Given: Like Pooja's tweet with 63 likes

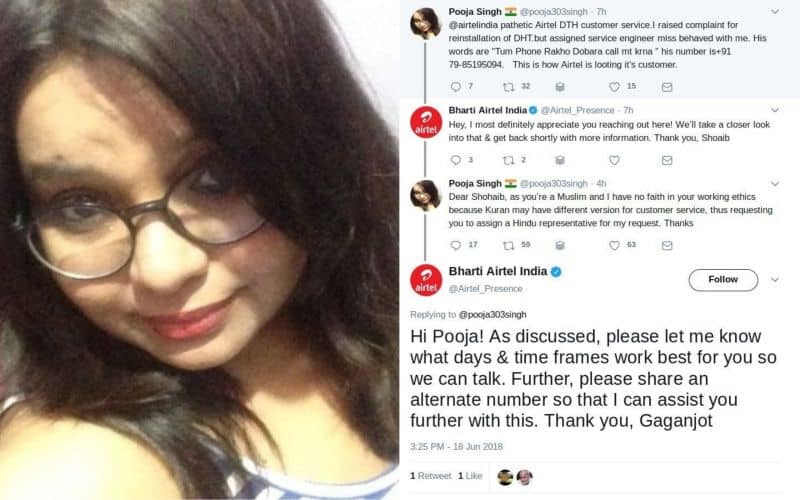Looking at the screenshot, I should pos(614,245).
